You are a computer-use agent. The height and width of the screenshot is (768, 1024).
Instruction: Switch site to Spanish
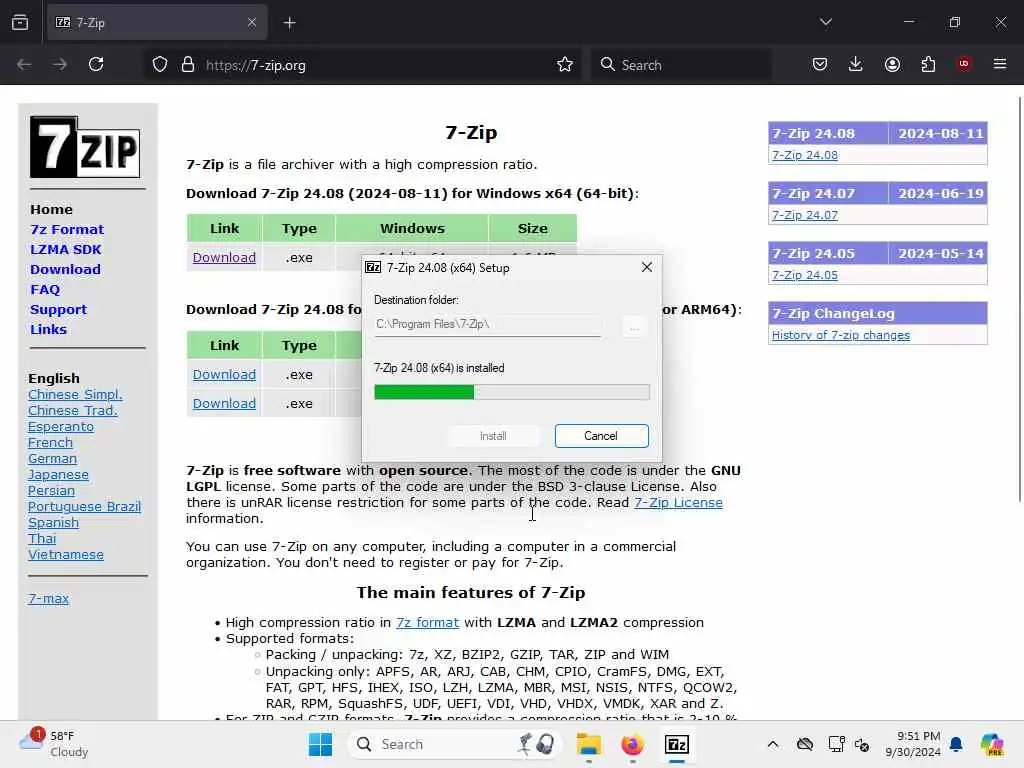53,522
